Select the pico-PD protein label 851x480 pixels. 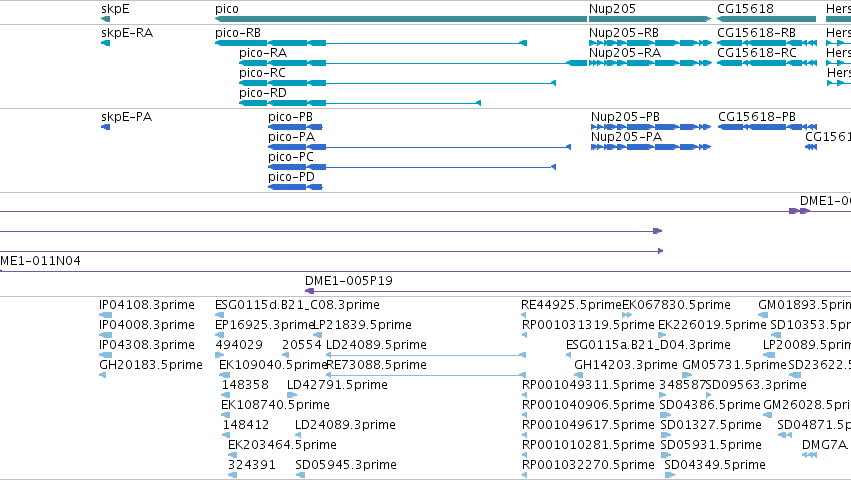click(x=291, y=177)
